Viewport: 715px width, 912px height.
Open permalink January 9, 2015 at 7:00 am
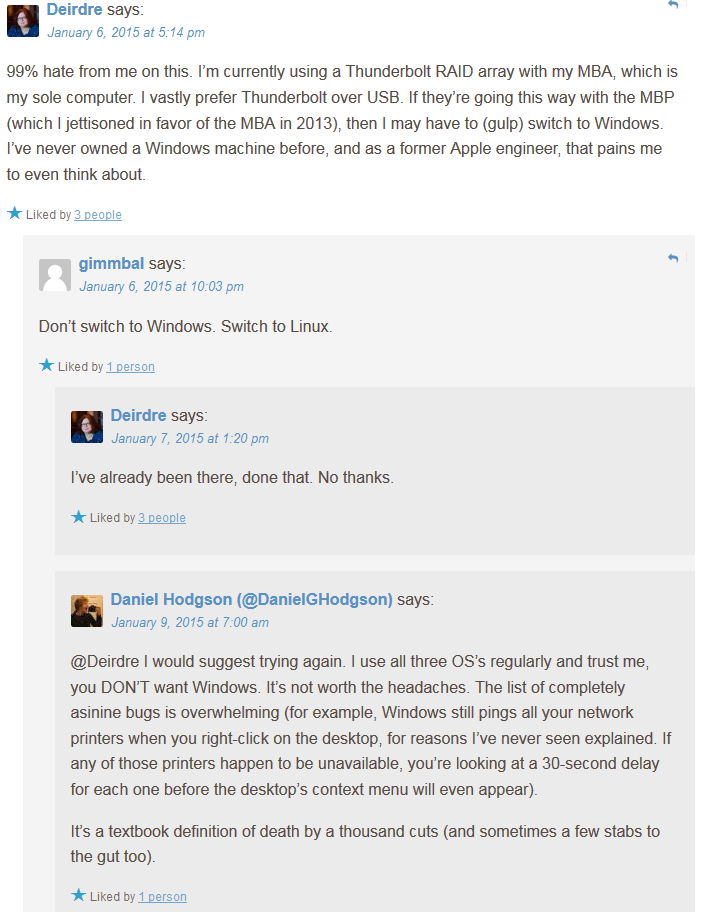click(190, 622)
